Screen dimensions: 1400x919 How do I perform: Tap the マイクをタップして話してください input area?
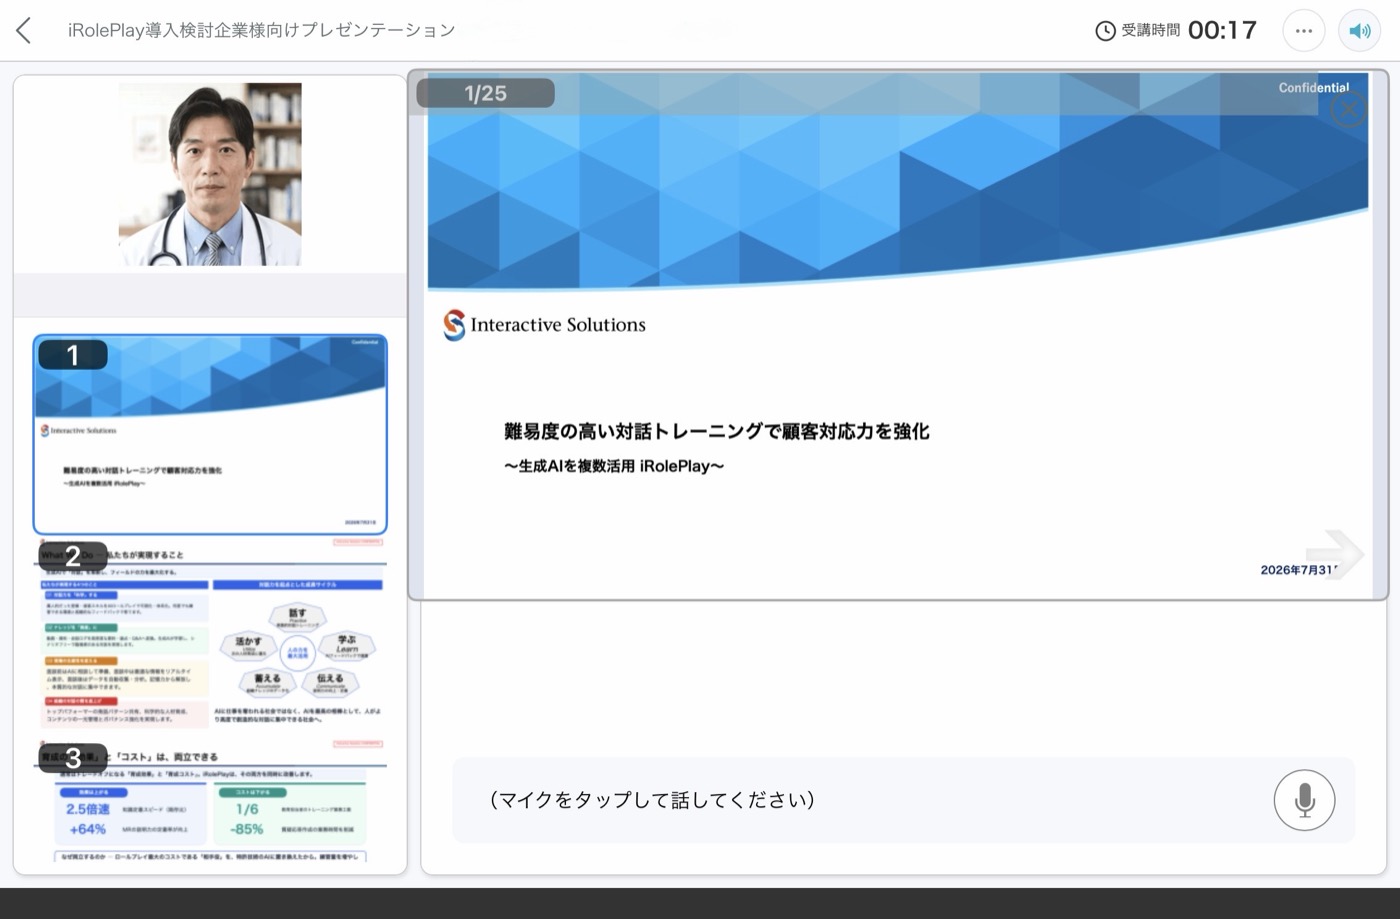click(904, 800)
